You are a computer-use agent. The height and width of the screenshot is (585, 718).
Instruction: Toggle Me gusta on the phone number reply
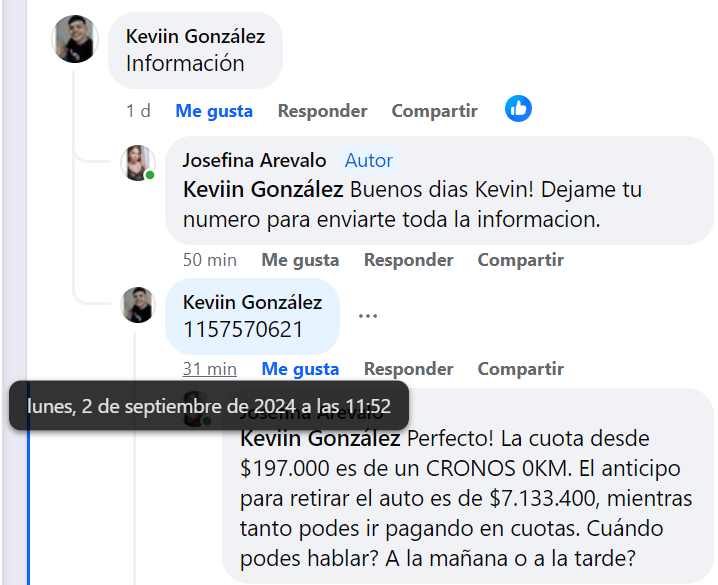[x=300, y=369]
